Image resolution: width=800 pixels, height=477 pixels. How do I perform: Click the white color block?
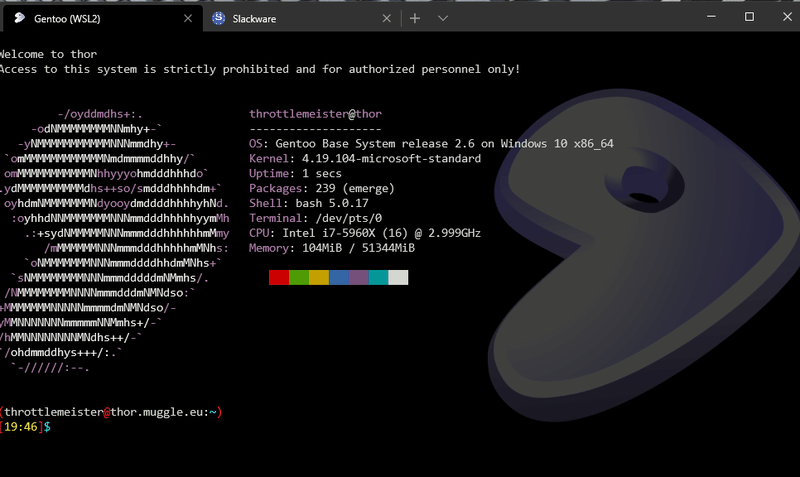point(398,278)
